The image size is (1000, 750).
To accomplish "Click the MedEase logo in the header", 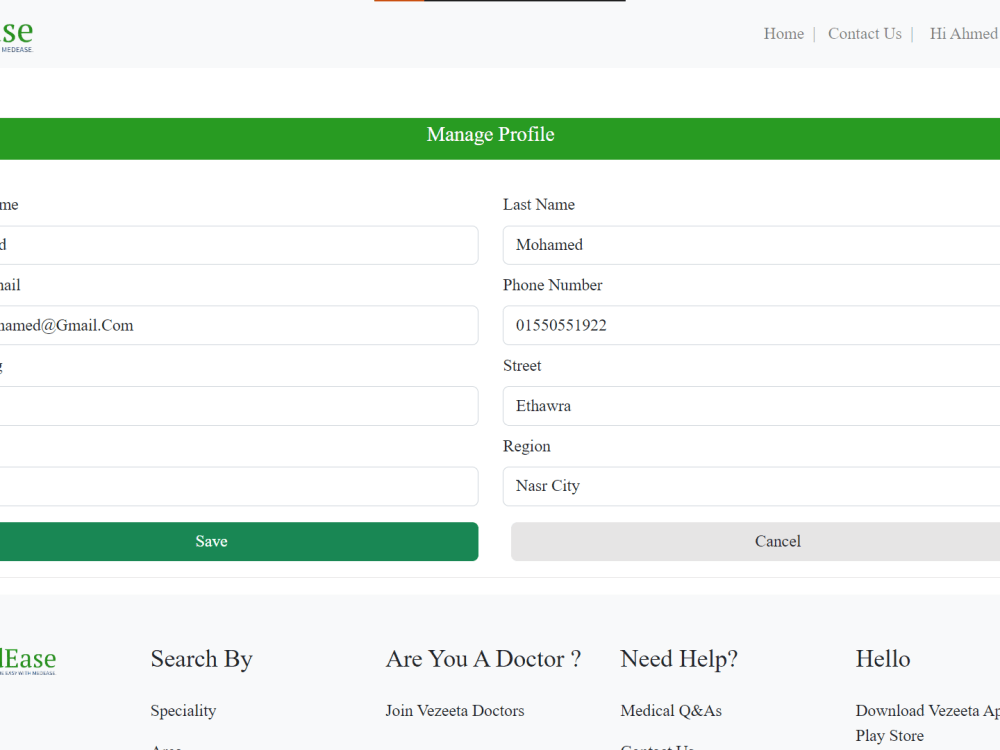I will [x=17, y=36].
